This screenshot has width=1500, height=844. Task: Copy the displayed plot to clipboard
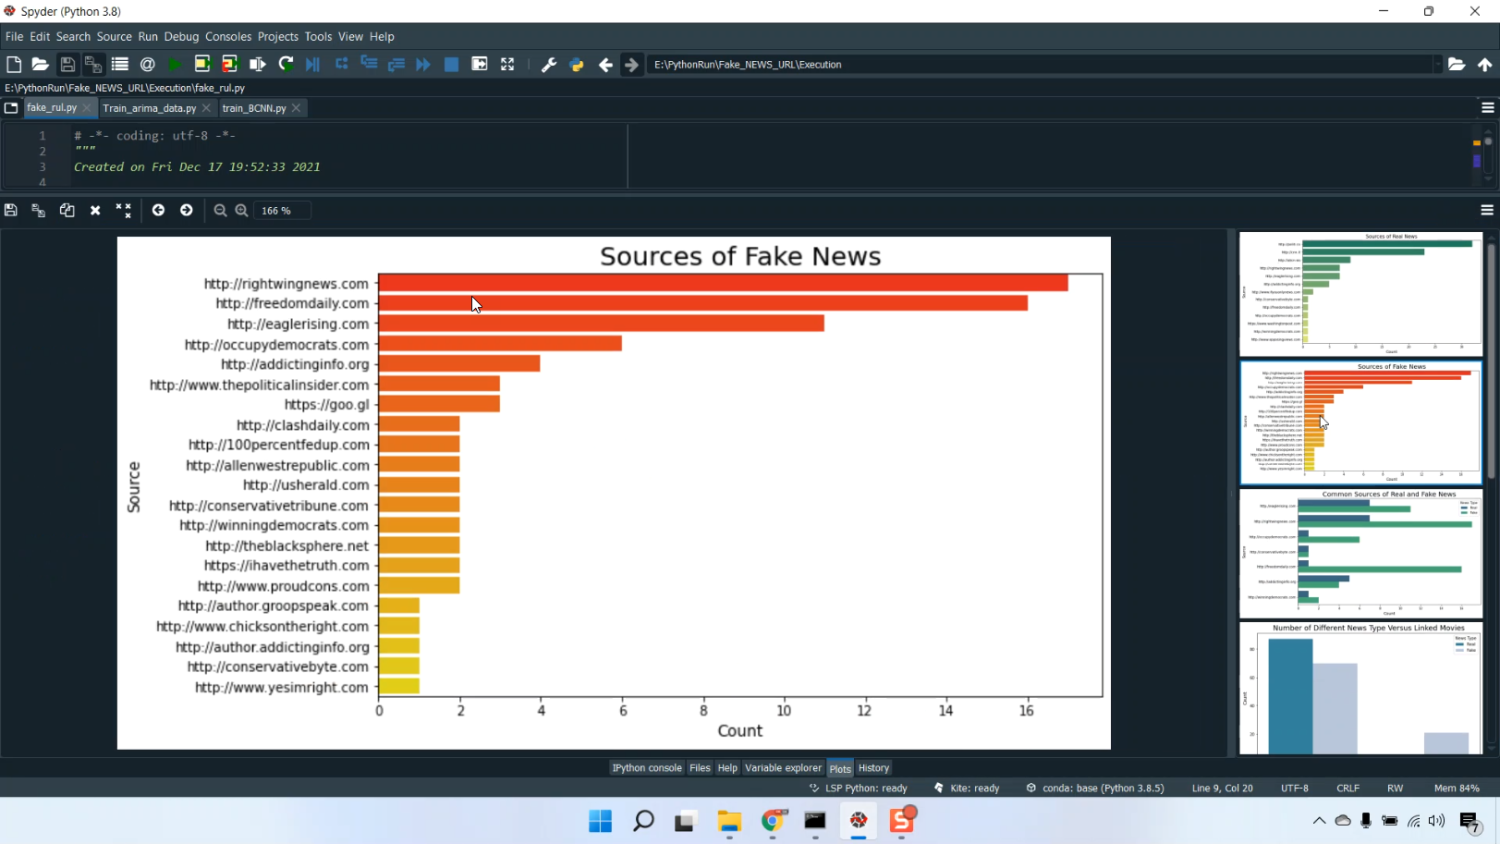click(67, 210)
